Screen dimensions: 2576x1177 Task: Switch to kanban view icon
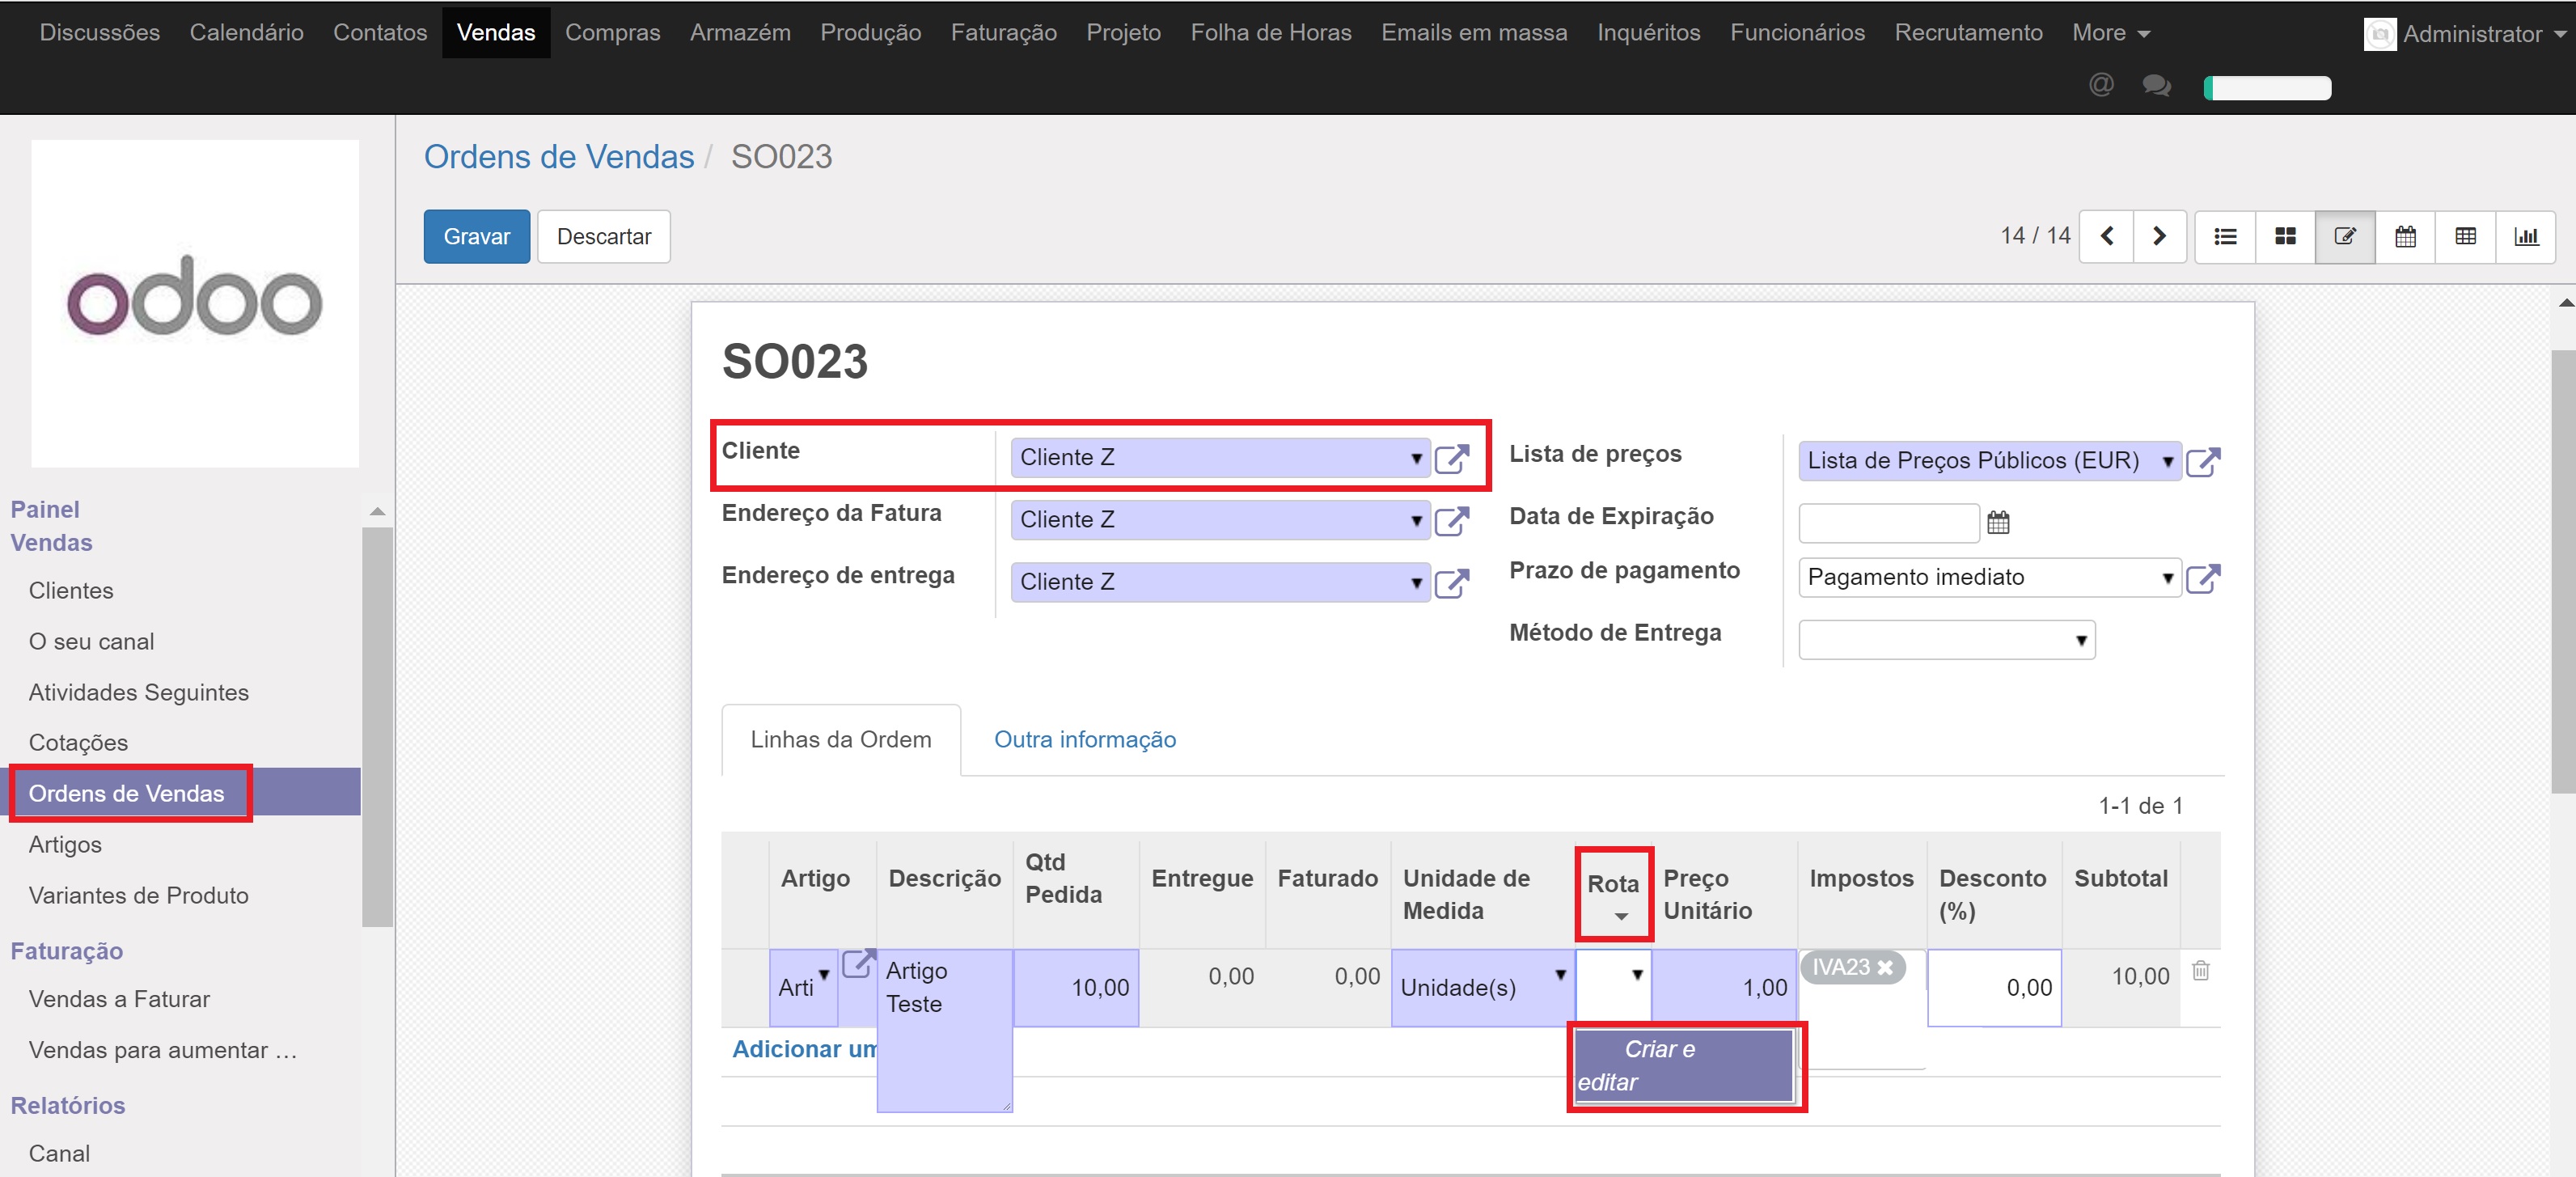pyautogui.click(x=2285, y=237)
